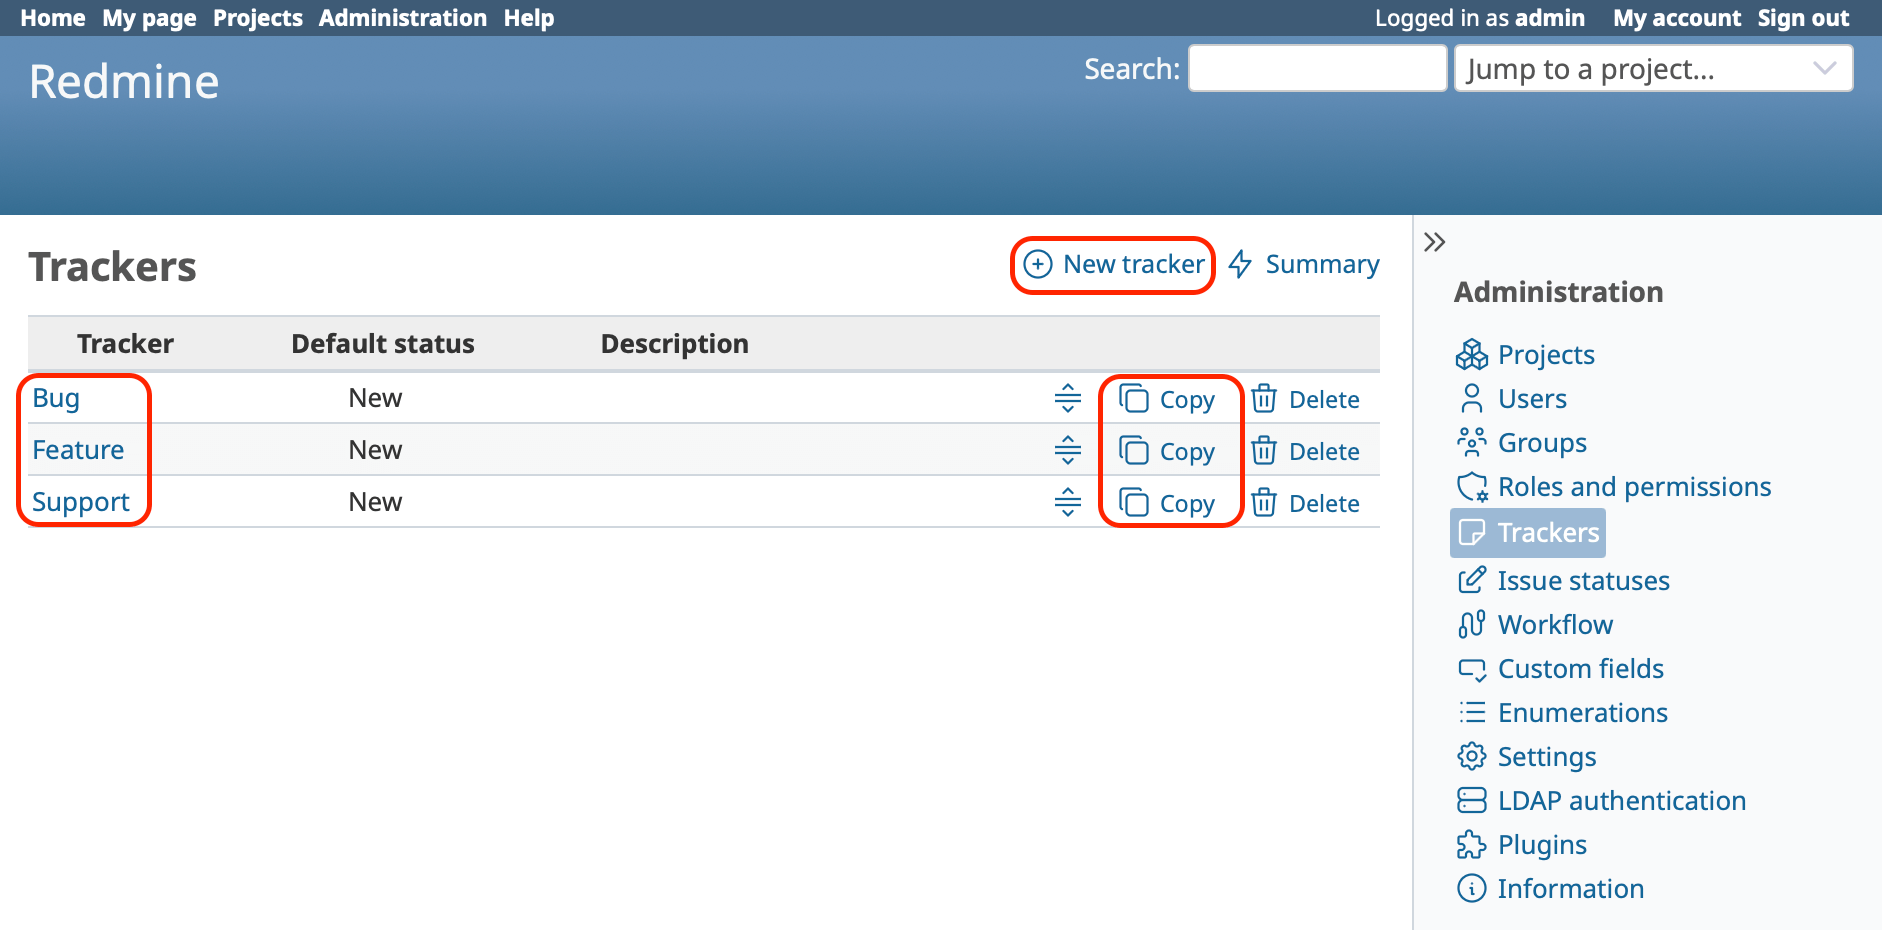Open Enumerations in the sidebar

pyautogui.click(x=1582, y=712)
